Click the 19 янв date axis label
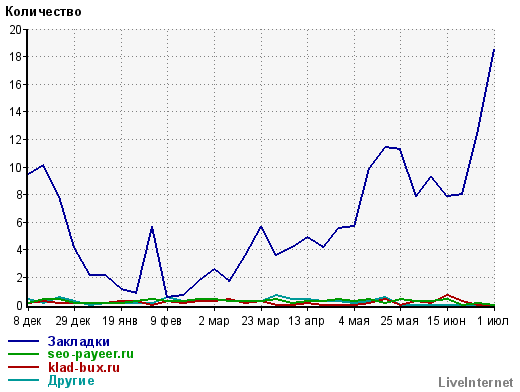520x392 pixels. (x=120, y=321)
